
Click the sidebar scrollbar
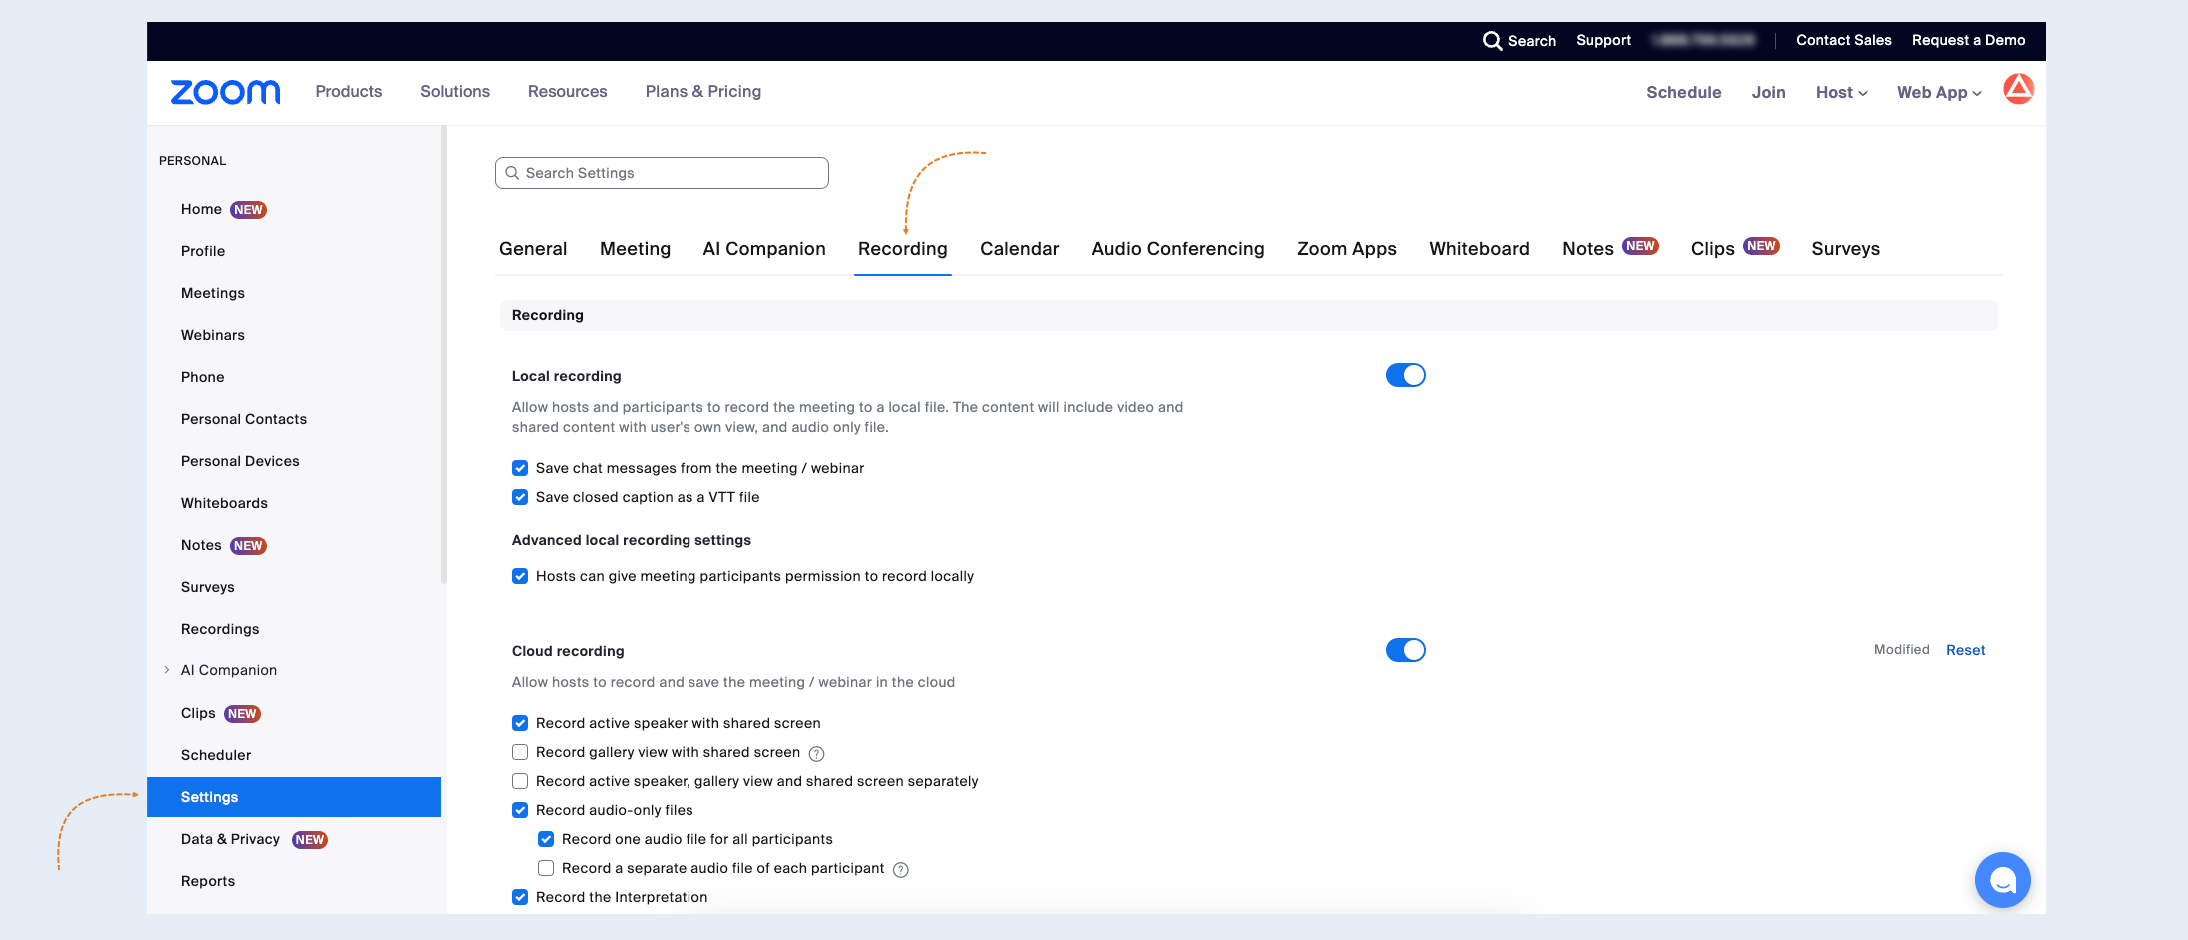[444, 355]
